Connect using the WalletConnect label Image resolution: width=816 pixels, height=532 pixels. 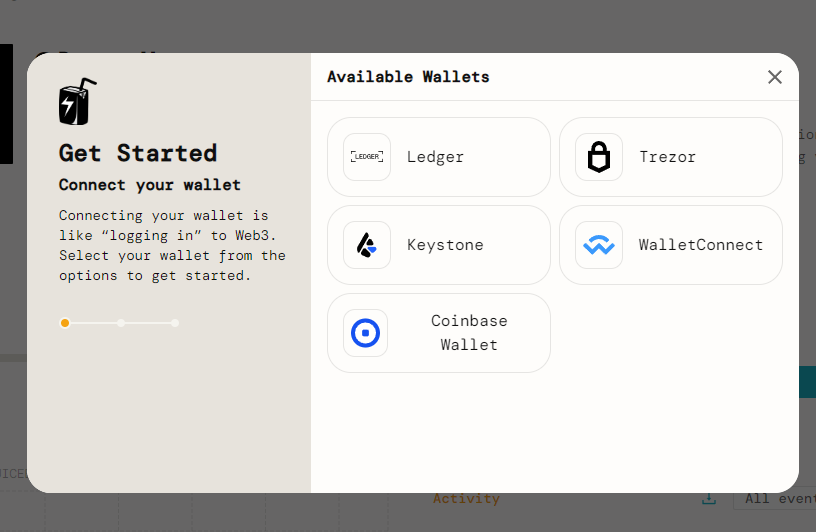[x=700, y=245]
